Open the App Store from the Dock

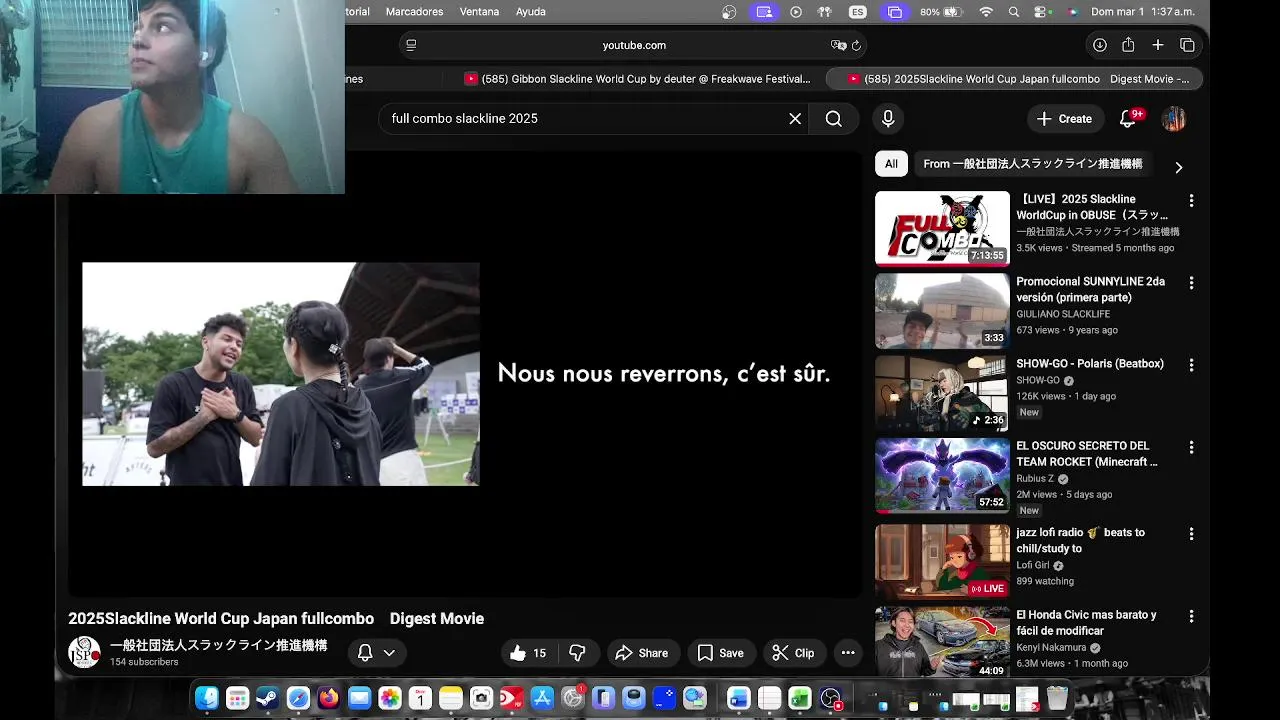(542, 698)
